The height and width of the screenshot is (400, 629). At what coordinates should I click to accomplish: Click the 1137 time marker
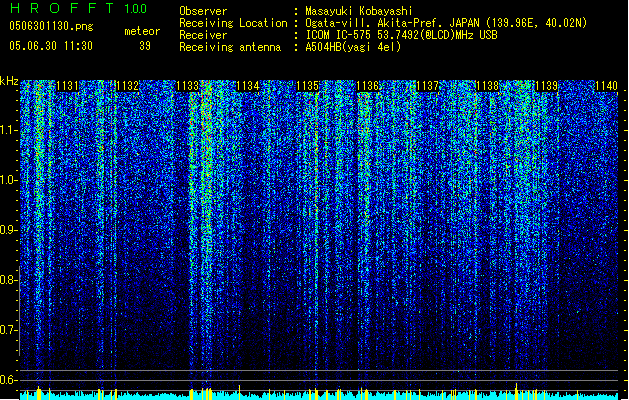[x=428, y=86]
